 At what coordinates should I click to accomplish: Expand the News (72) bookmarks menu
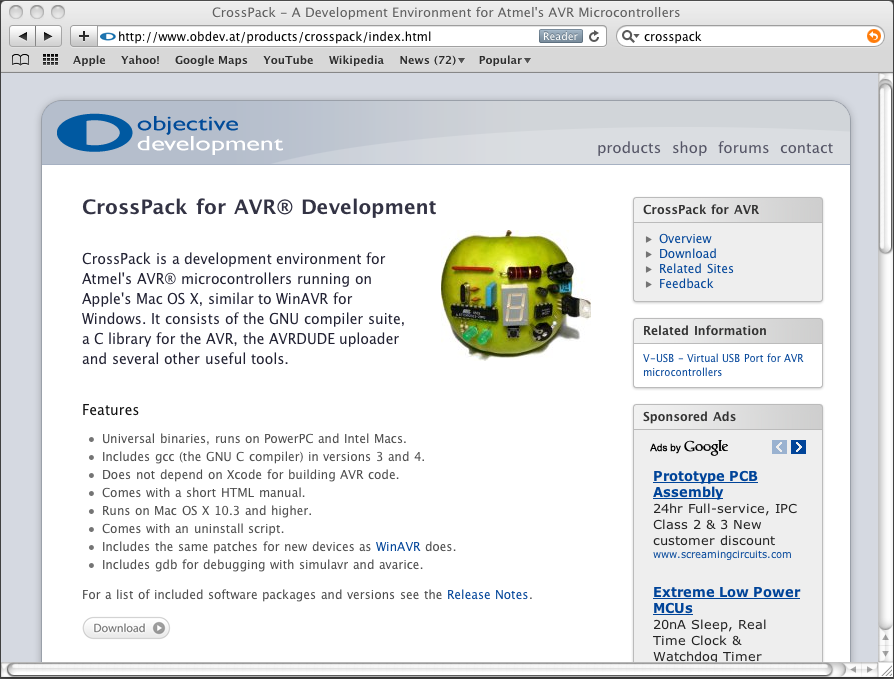(x=432, y=60)
